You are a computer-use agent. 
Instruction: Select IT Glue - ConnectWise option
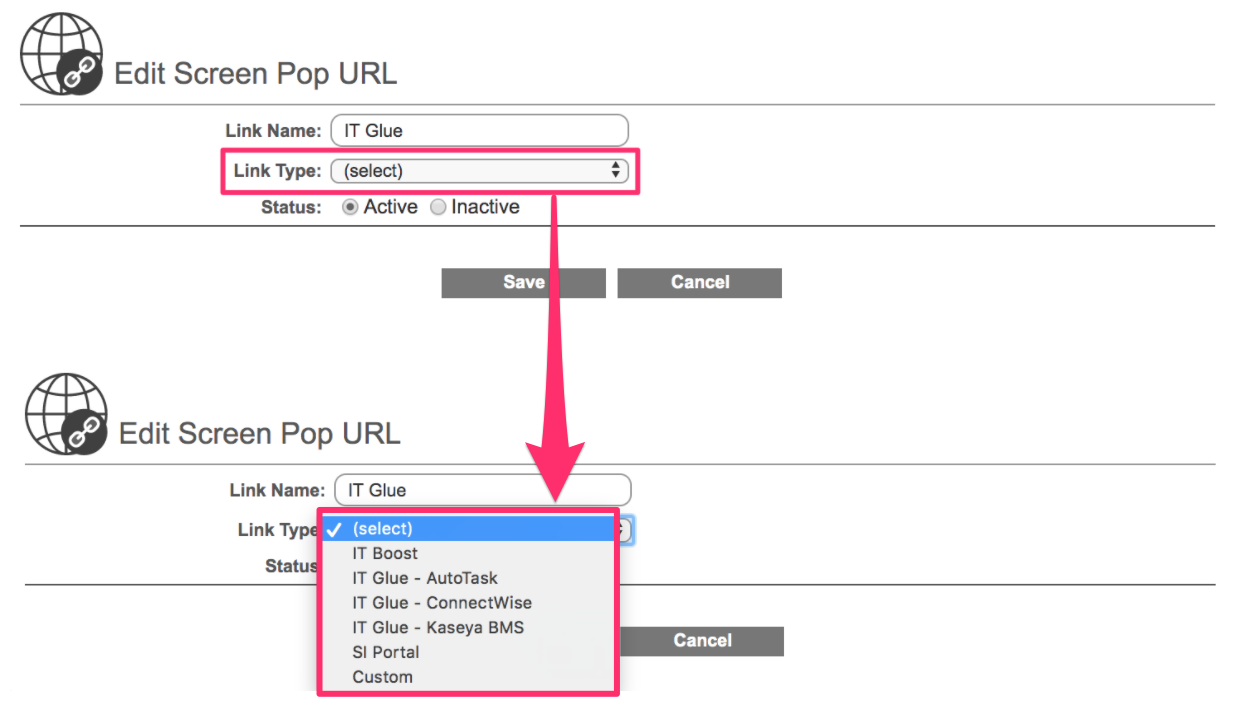(x=442, y=603)
